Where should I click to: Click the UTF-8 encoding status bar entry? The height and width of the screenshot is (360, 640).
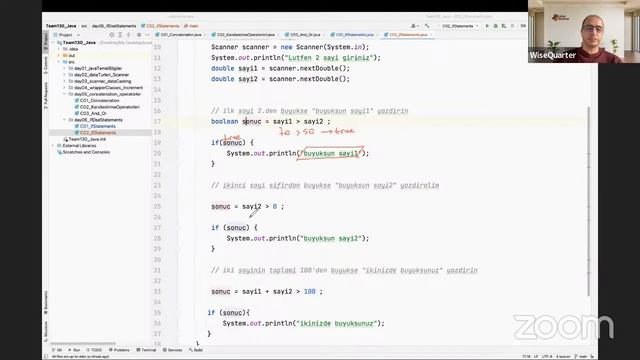[547, 356]
